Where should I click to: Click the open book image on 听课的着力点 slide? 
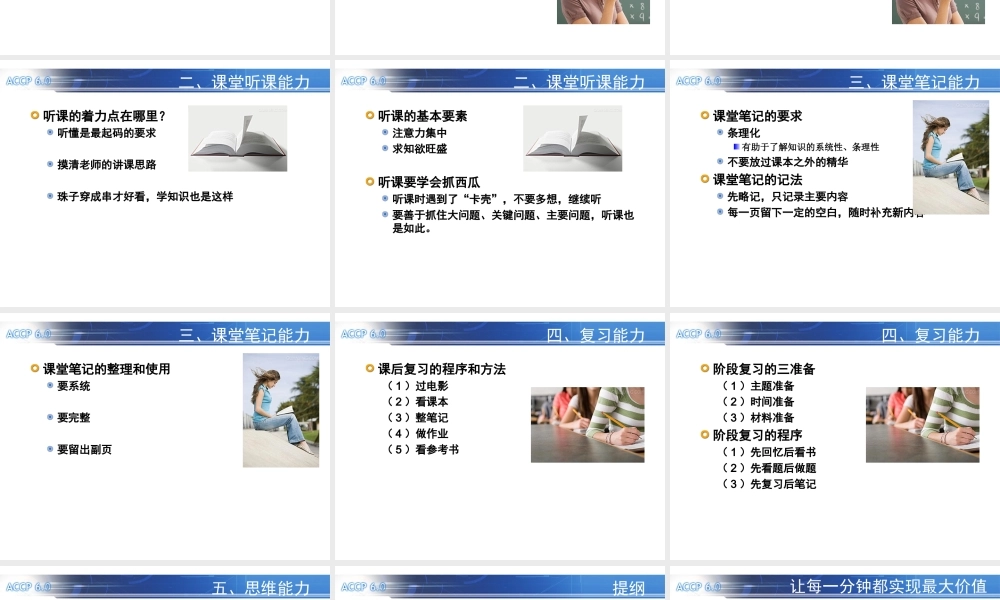236,138
